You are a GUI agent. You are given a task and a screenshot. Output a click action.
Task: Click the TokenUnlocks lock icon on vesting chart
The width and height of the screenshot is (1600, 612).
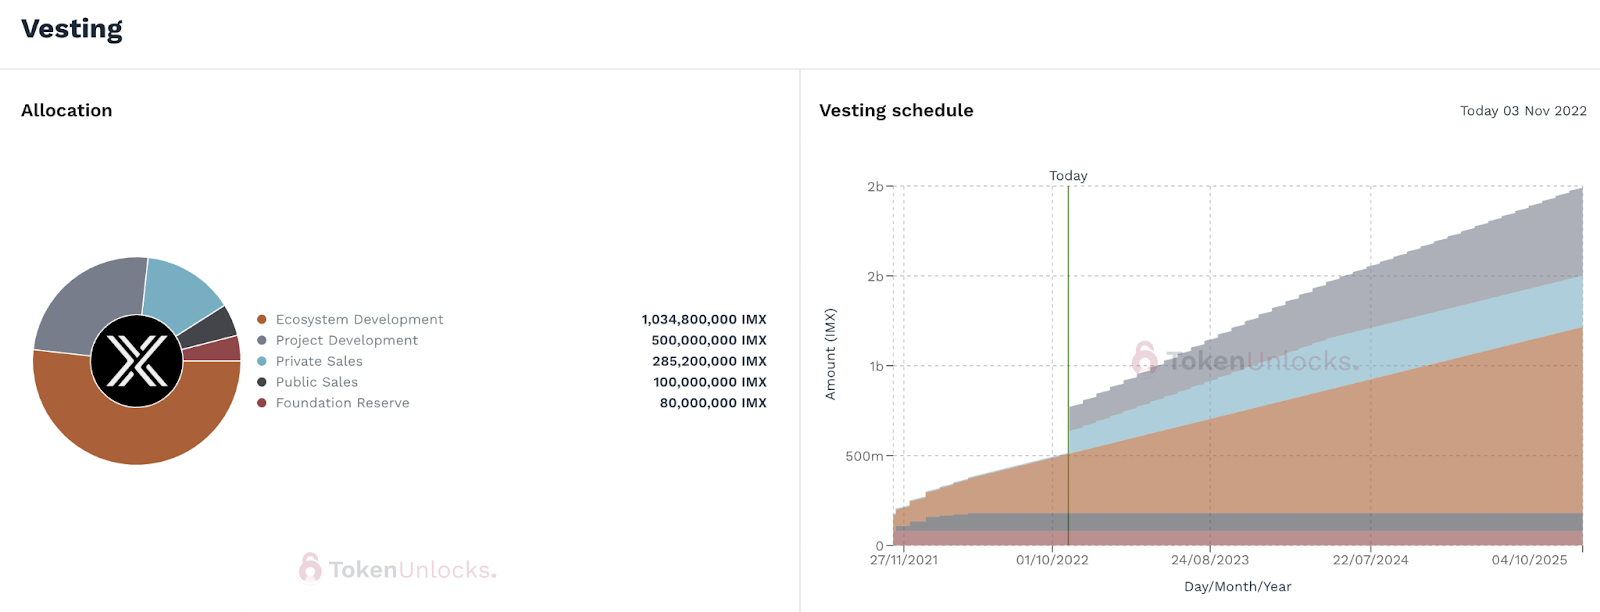click(x=1144, y=358)
